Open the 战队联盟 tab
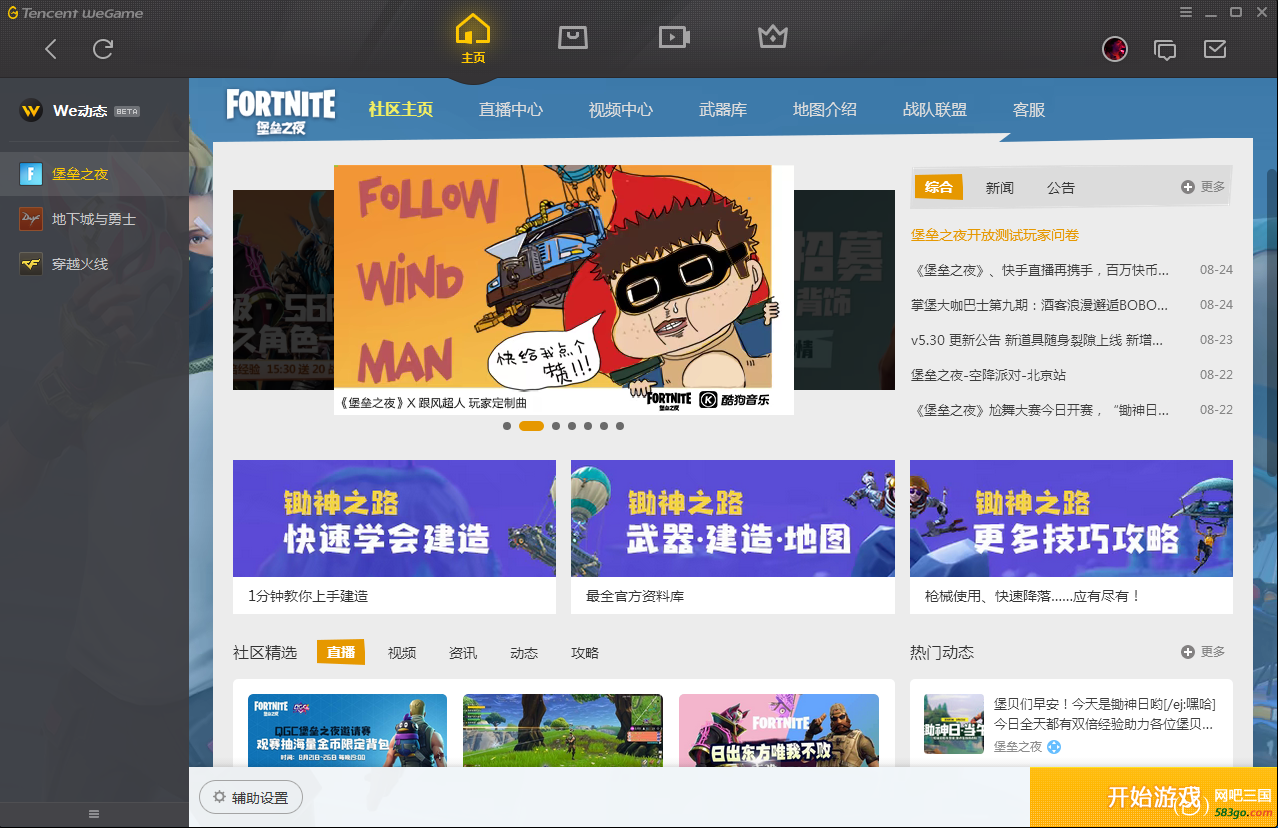This screenshot has width=1278, height=828. (x=935, y=109)
